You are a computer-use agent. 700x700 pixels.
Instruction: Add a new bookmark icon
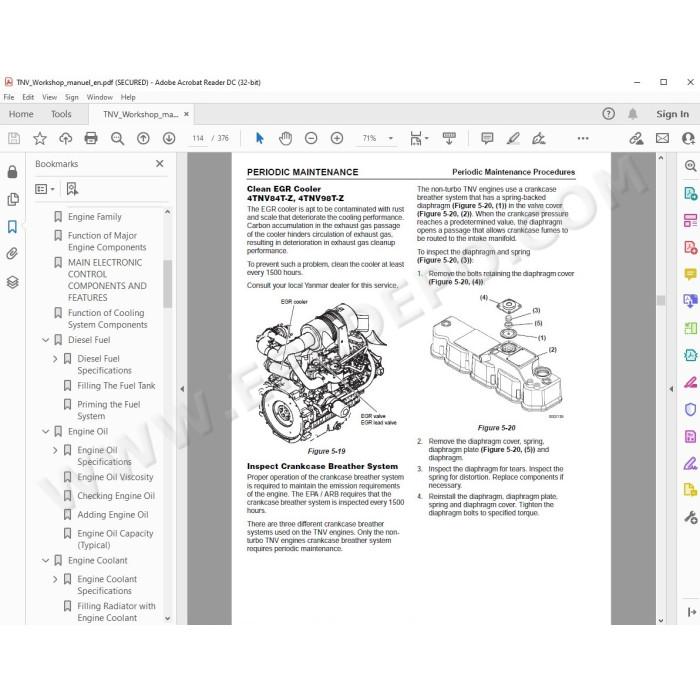tap(72, 189)
